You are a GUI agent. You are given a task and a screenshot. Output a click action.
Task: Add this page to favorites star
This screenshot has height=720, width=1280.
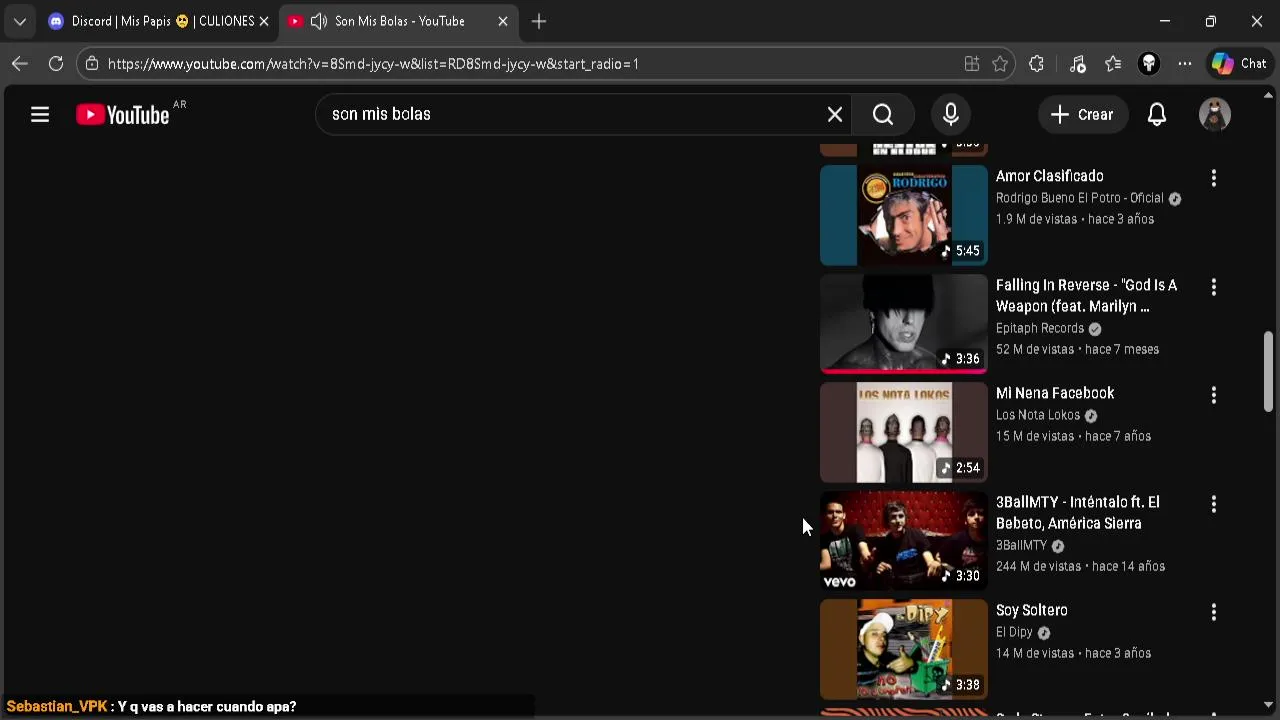point(1000,64)
